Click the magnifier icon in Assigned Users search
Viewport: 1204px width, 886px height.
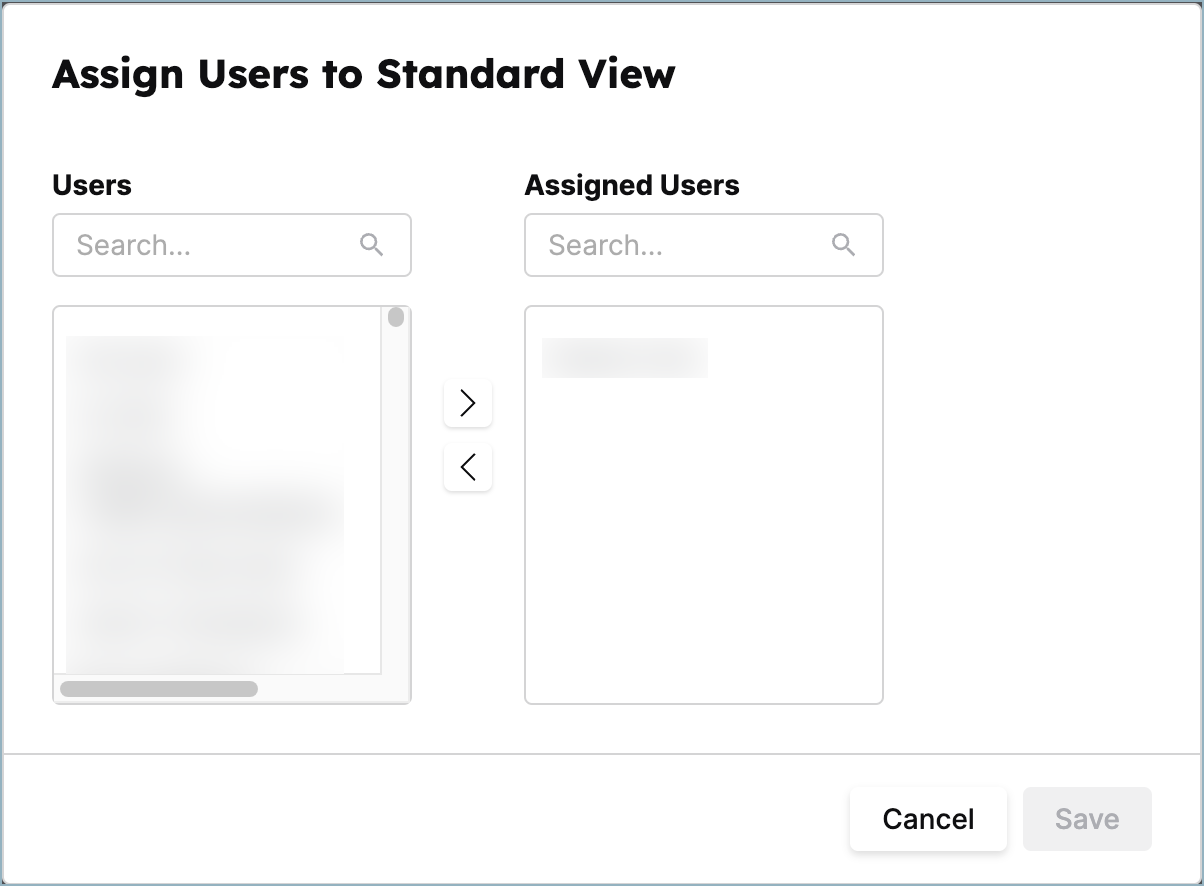tap(843, 245)
